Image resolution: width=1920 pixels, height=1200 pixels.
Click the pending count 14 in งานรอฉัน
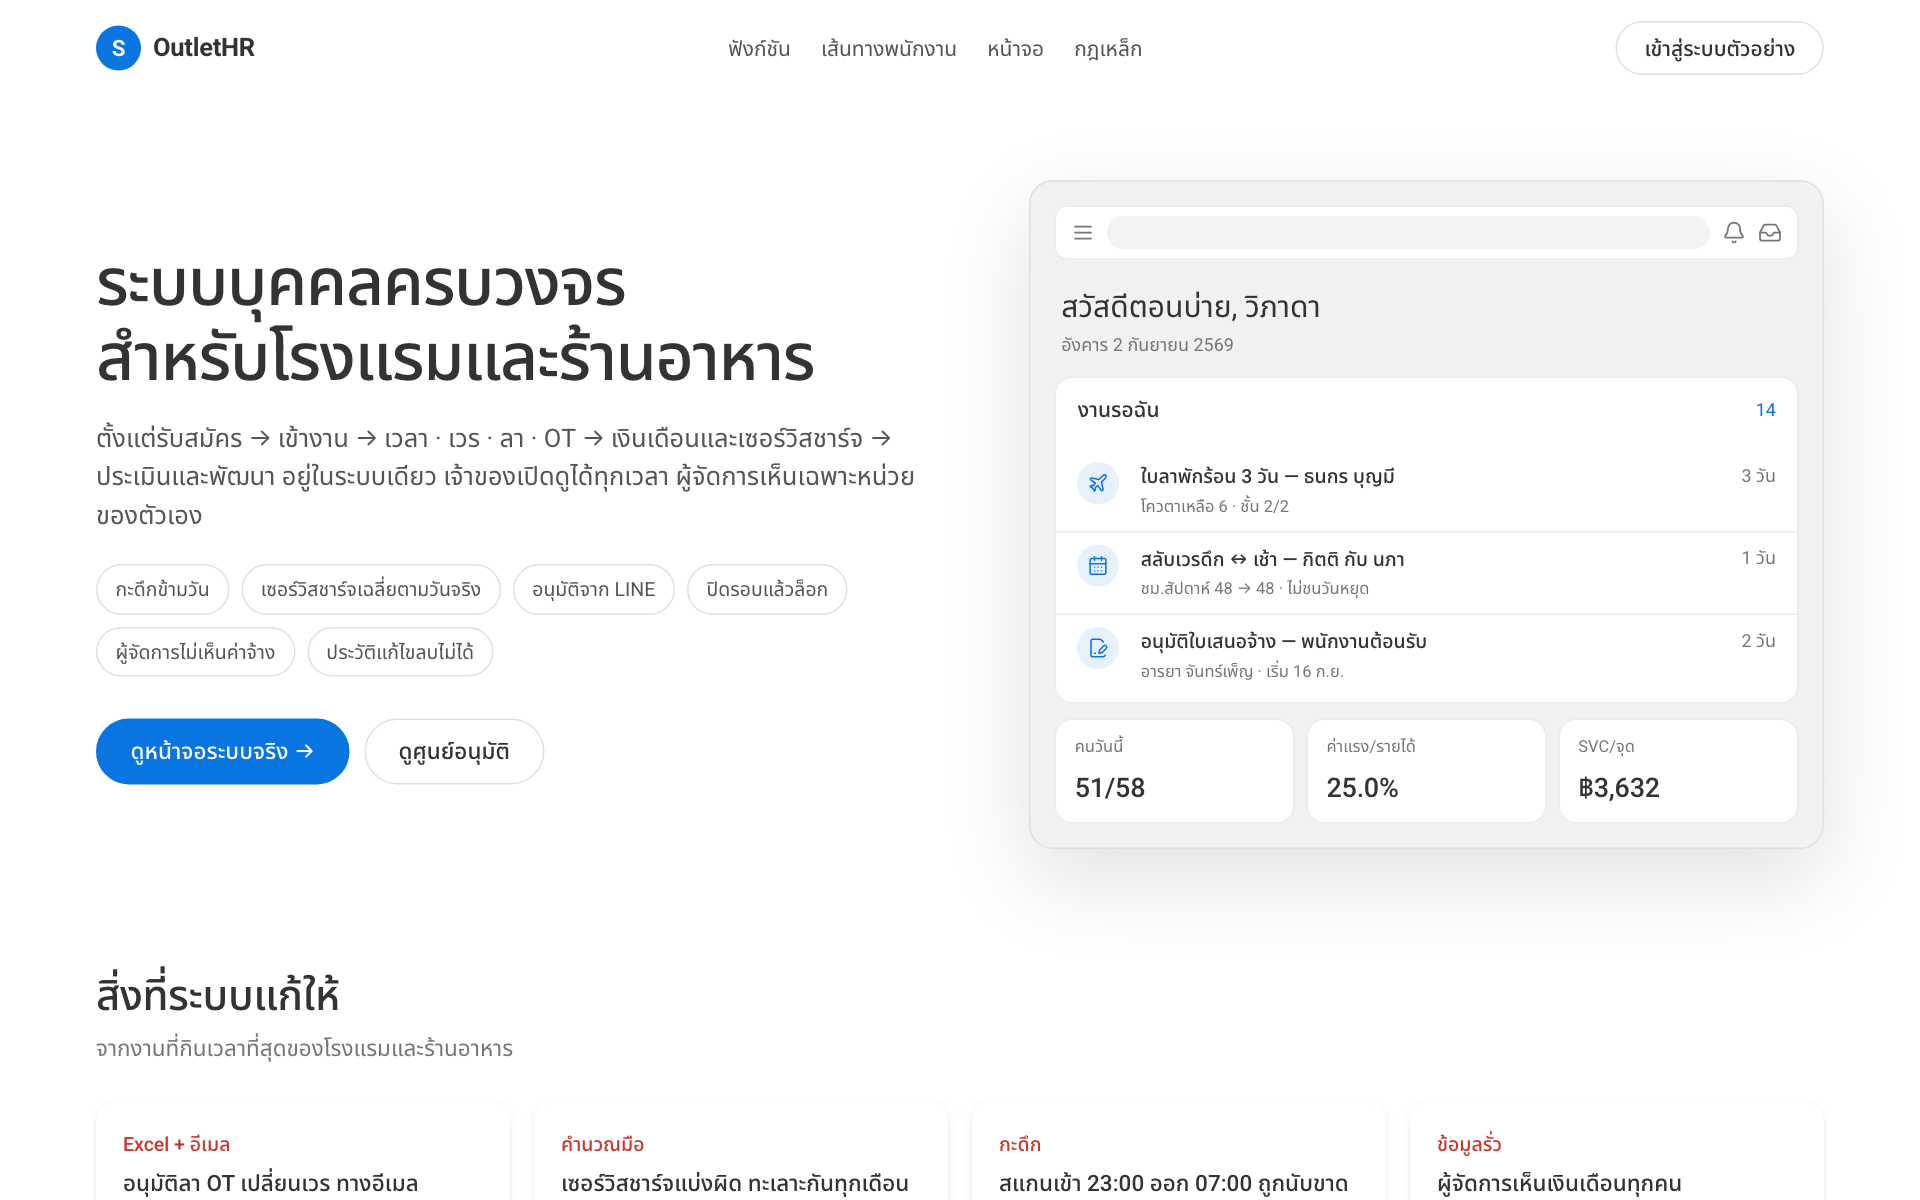(x=1765, y=410)
